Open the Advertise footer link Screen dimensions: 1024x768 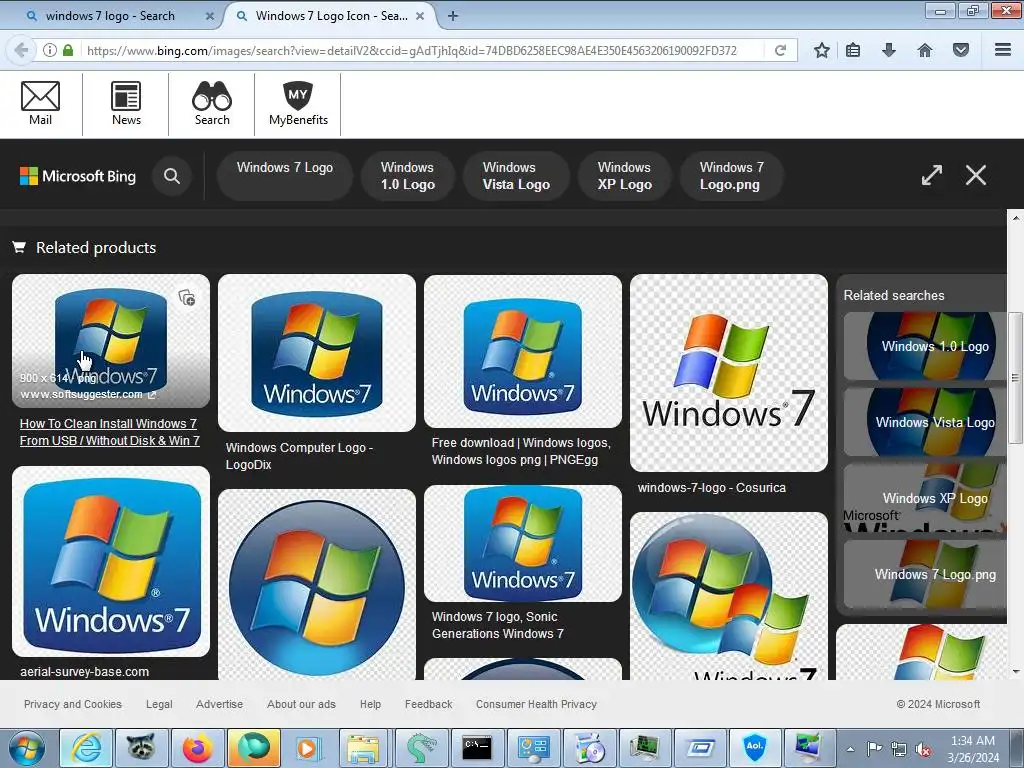(x=219, y=704)
